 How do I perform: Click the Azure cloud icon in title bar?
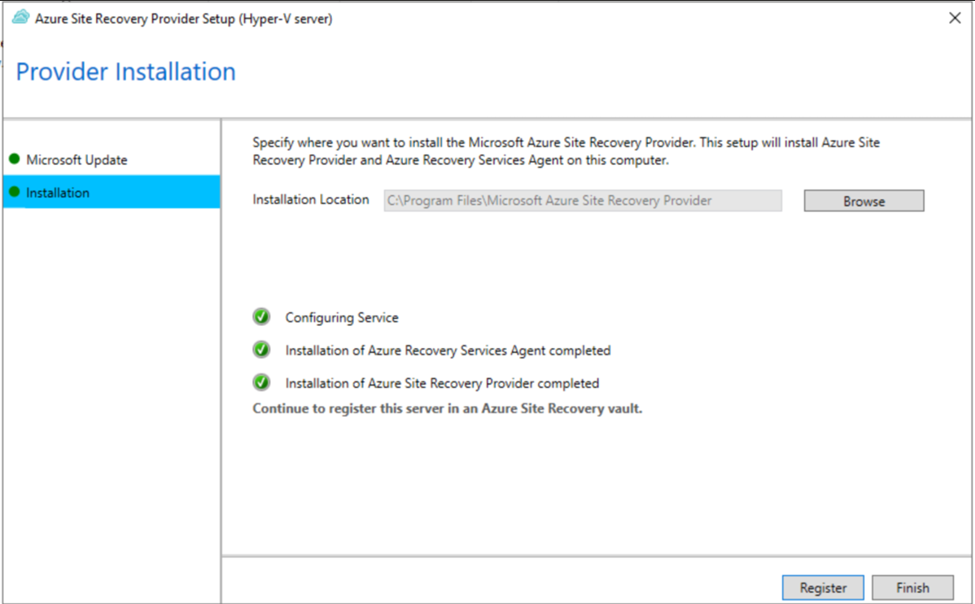click(21, 17)
